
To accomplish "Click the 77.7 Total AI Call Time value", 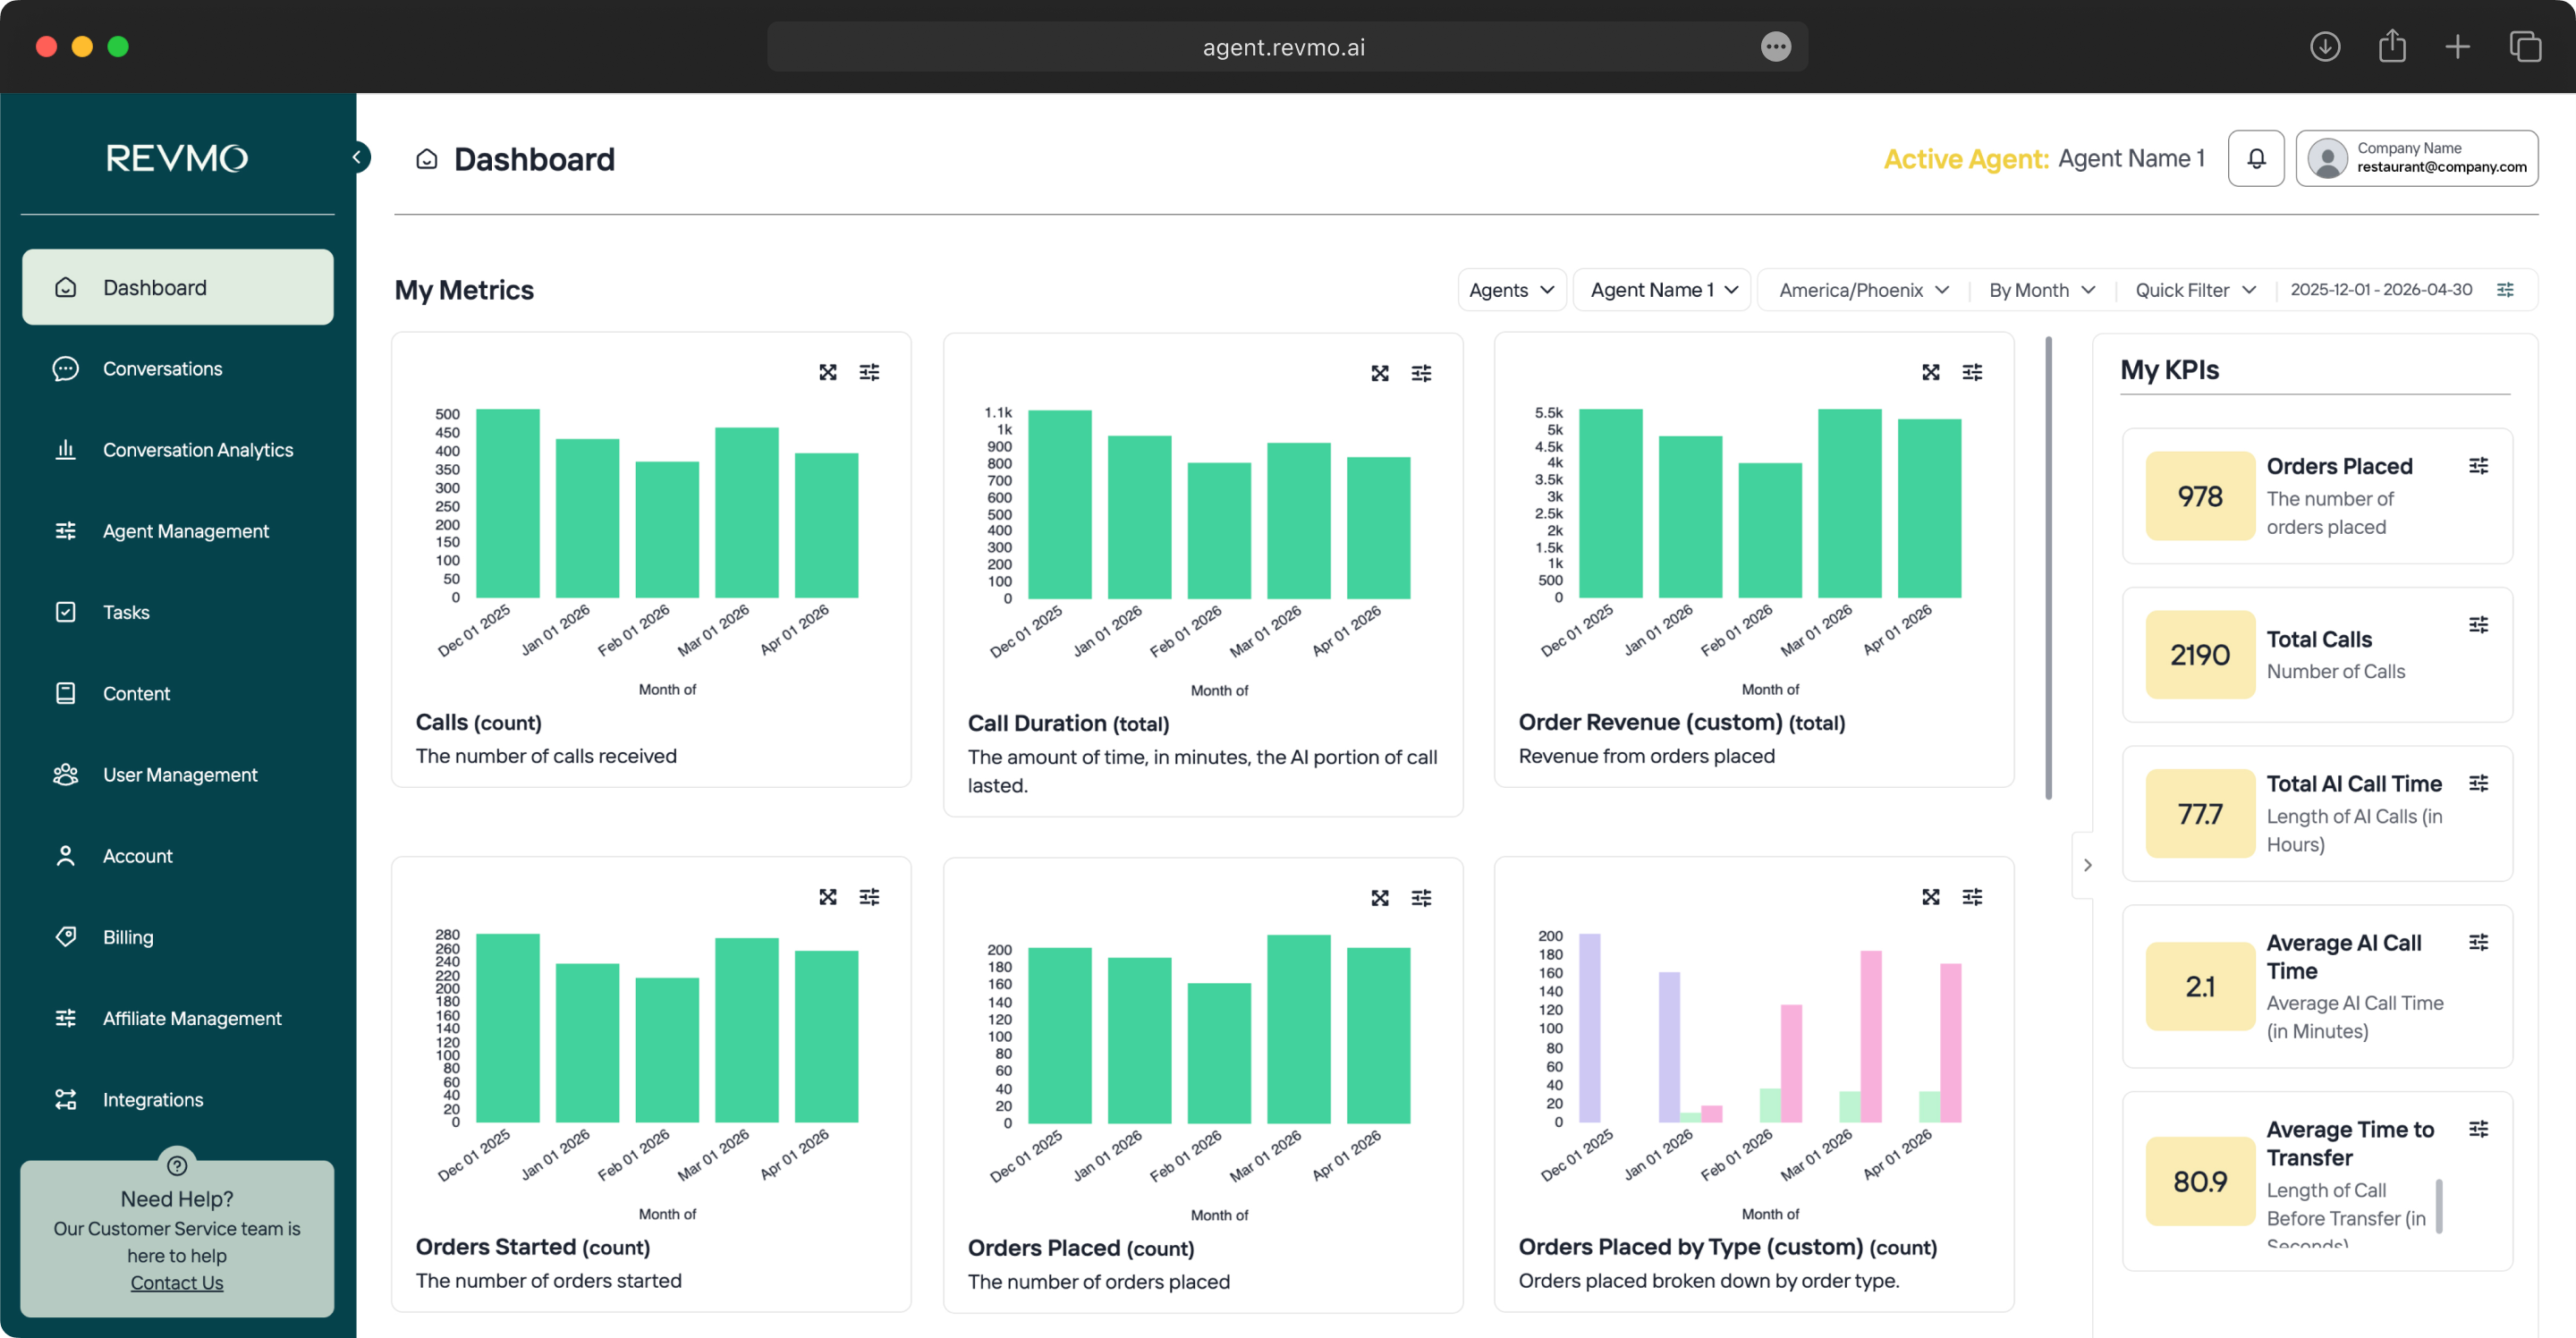I will 2200,814.
